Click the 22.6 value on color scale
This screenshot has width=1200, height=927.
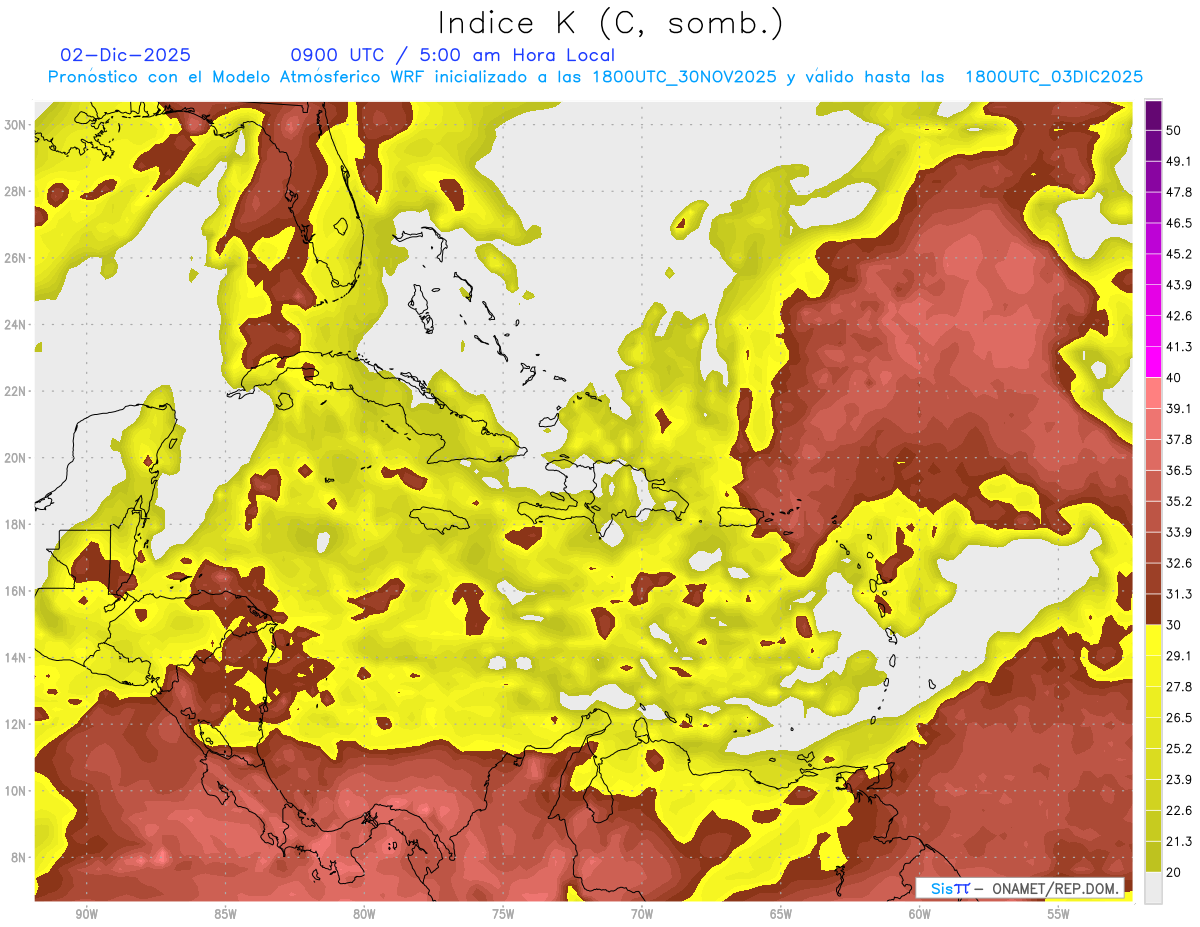[1180, 811]
